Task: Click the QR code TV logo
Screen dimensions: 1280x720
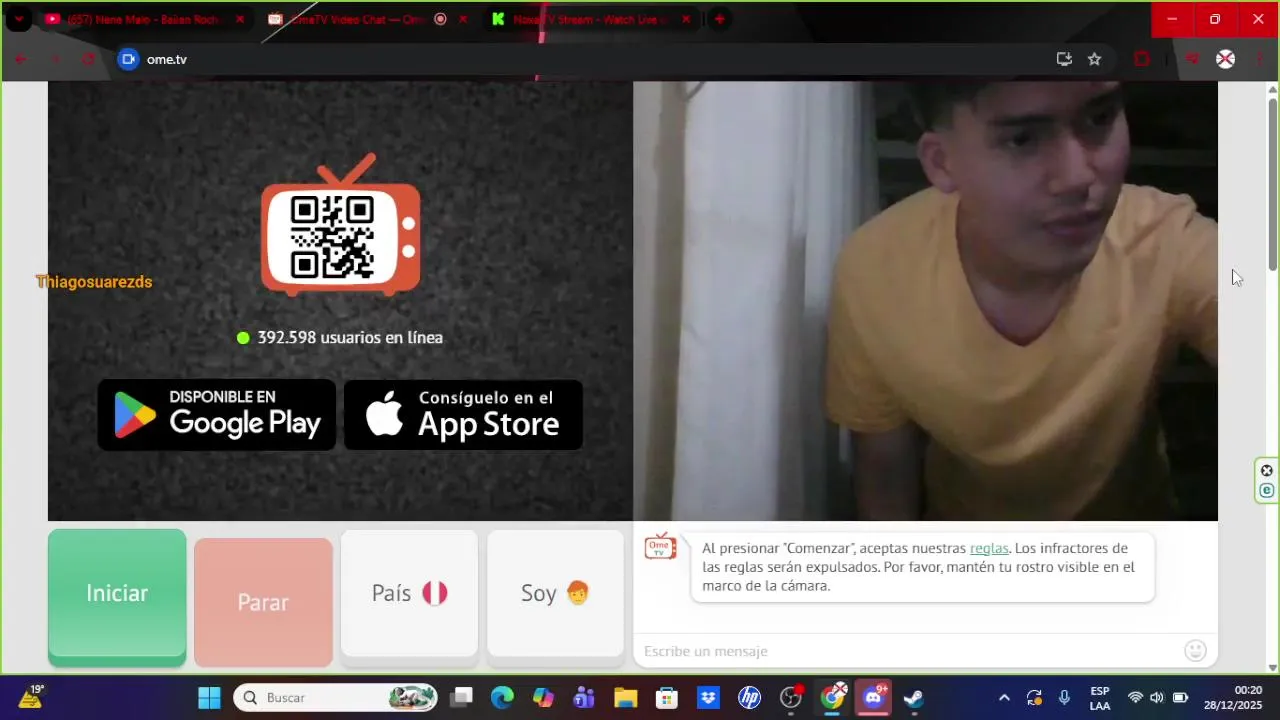Action: click(340, 227)
